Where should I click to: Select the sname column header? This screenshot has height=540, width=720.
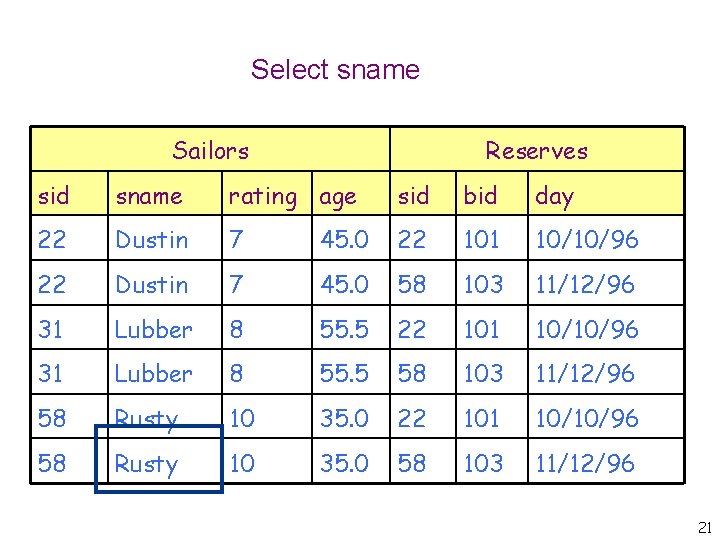149,196
